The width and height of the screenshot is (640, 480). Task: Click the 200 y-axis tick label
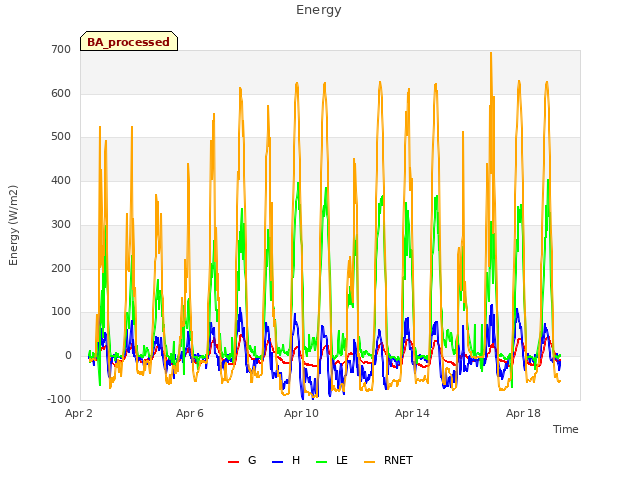tap(61, 269)
